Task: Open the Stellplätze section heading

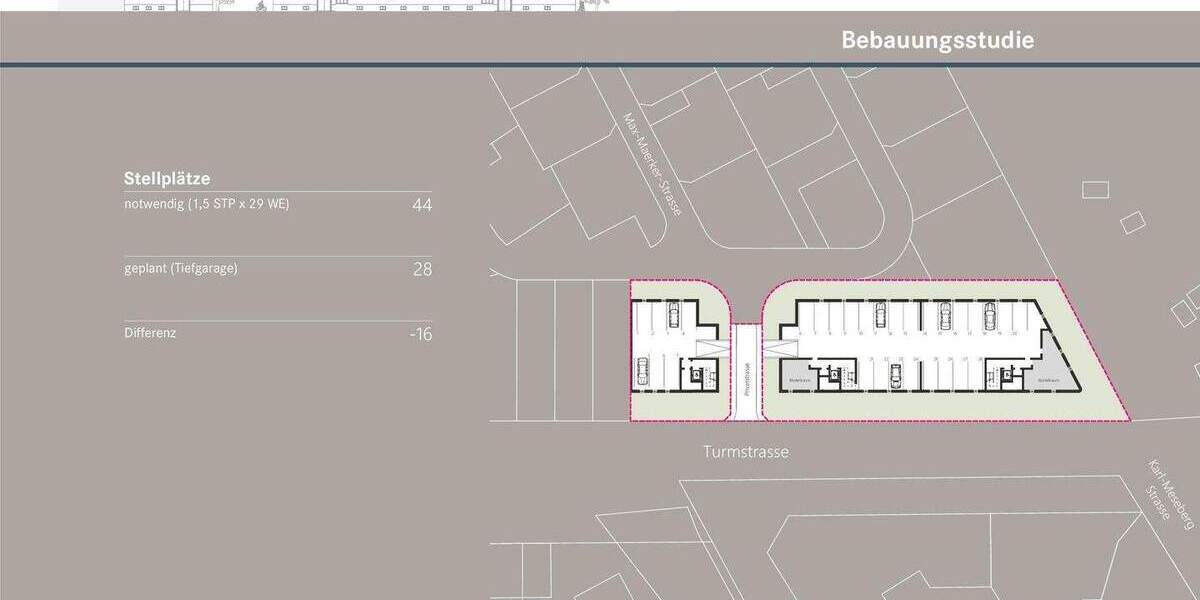Action: tap(167, 179)
